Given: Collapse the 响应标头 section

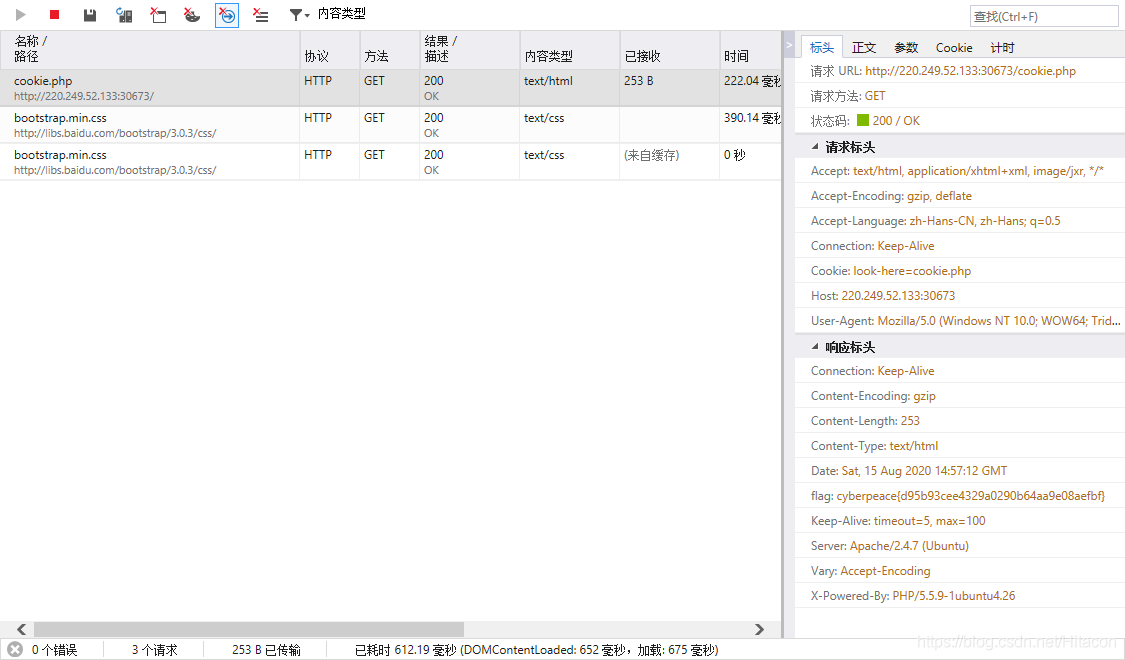Looking at the screenshot, I should click(x=815, y=346).
